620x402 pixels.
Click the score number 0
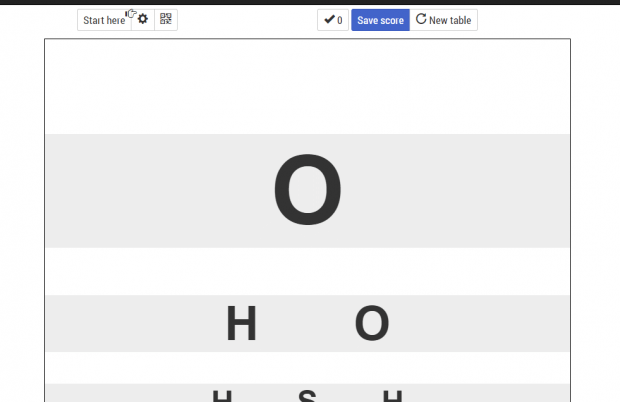click(340, 21)
